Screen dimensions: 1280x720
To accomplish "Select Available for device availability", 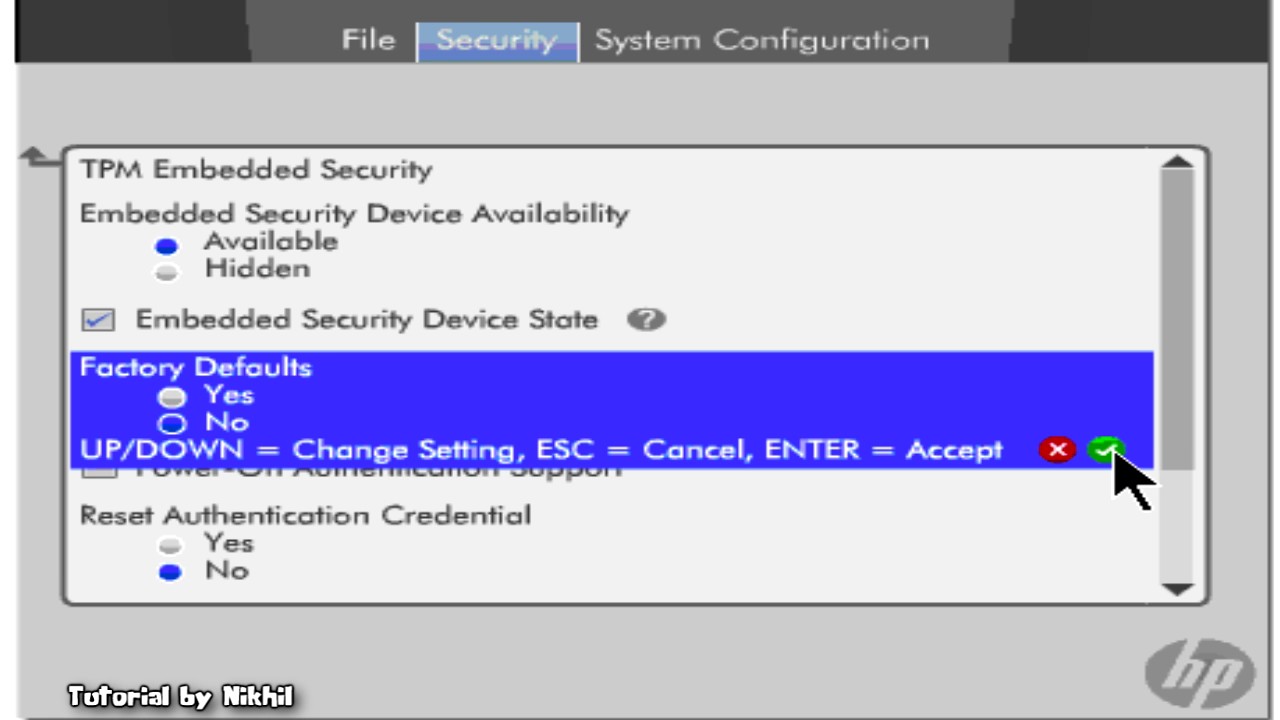I will pyautogui.click(x=168, y=245).
